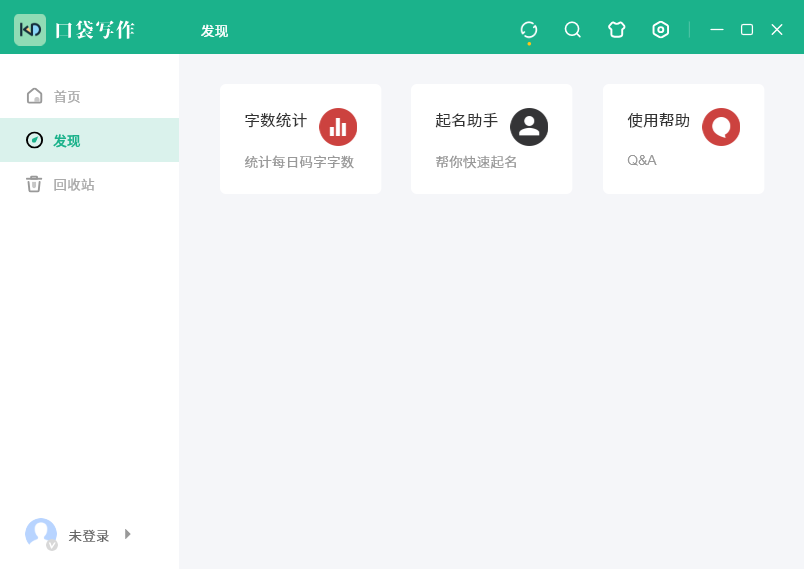This screenshot has width=804, height=569.
Task: Open search with magnifier icon
Action: coord(573,30)
